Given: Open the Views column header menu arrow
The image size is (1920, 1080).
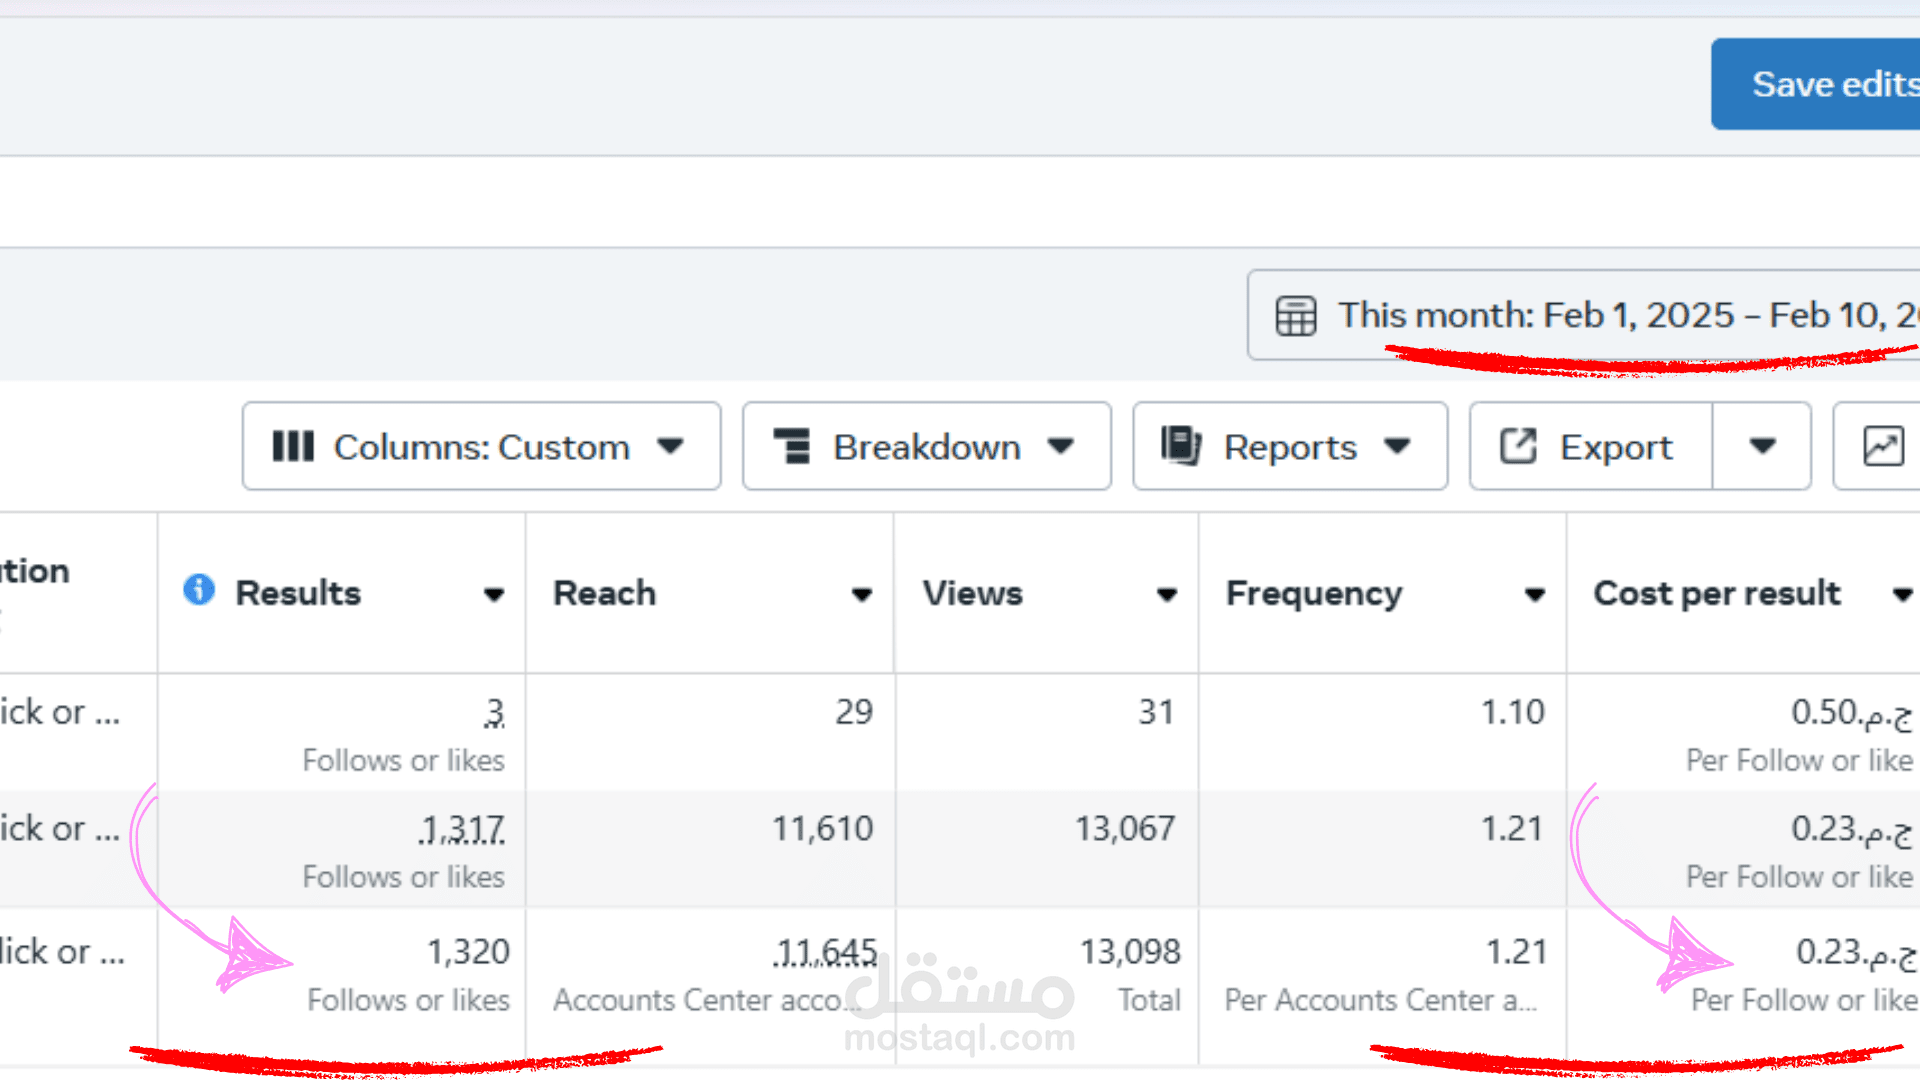Looking at the screenshot, I should pyautogui.click(x=1166, y=595).
